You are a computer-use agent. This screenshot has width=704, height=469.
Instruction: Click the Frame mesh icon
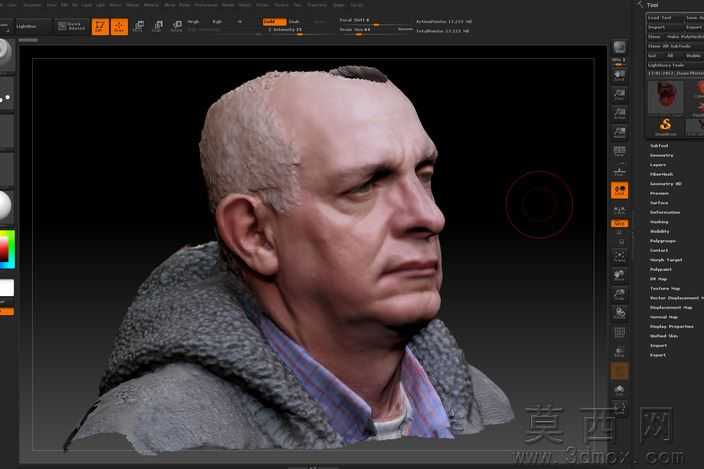(620, 256)
